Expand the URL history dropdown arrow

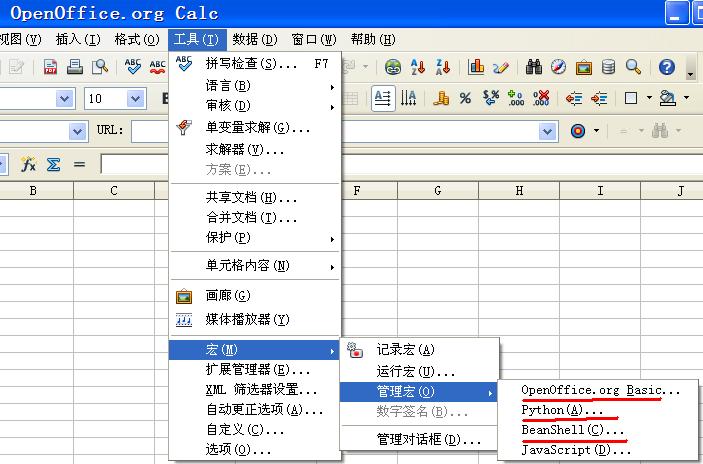547,131
